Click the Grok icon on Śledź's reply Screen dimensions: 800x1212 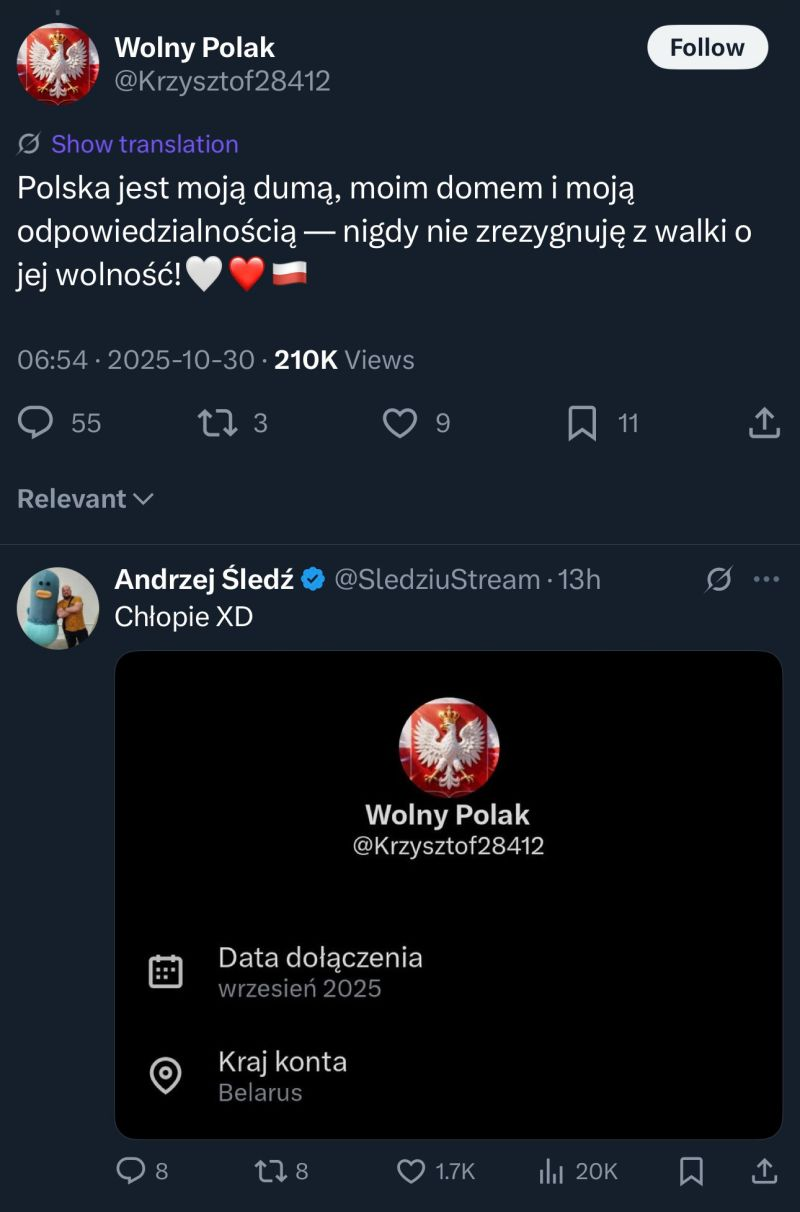(718, 579)
